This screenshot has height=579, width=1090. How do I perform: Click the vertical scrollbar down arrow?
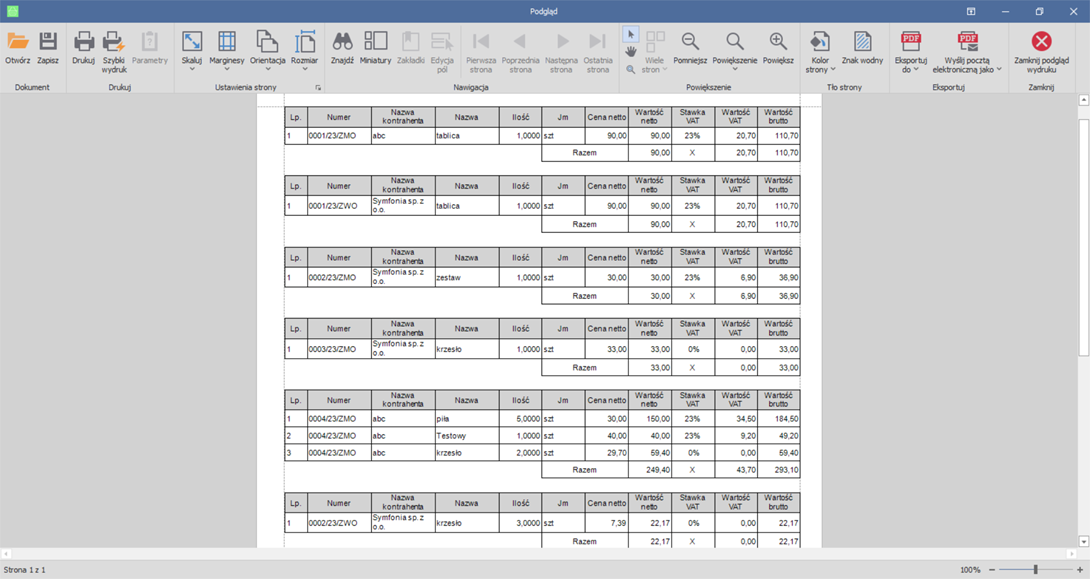[x=1084, y=541]
